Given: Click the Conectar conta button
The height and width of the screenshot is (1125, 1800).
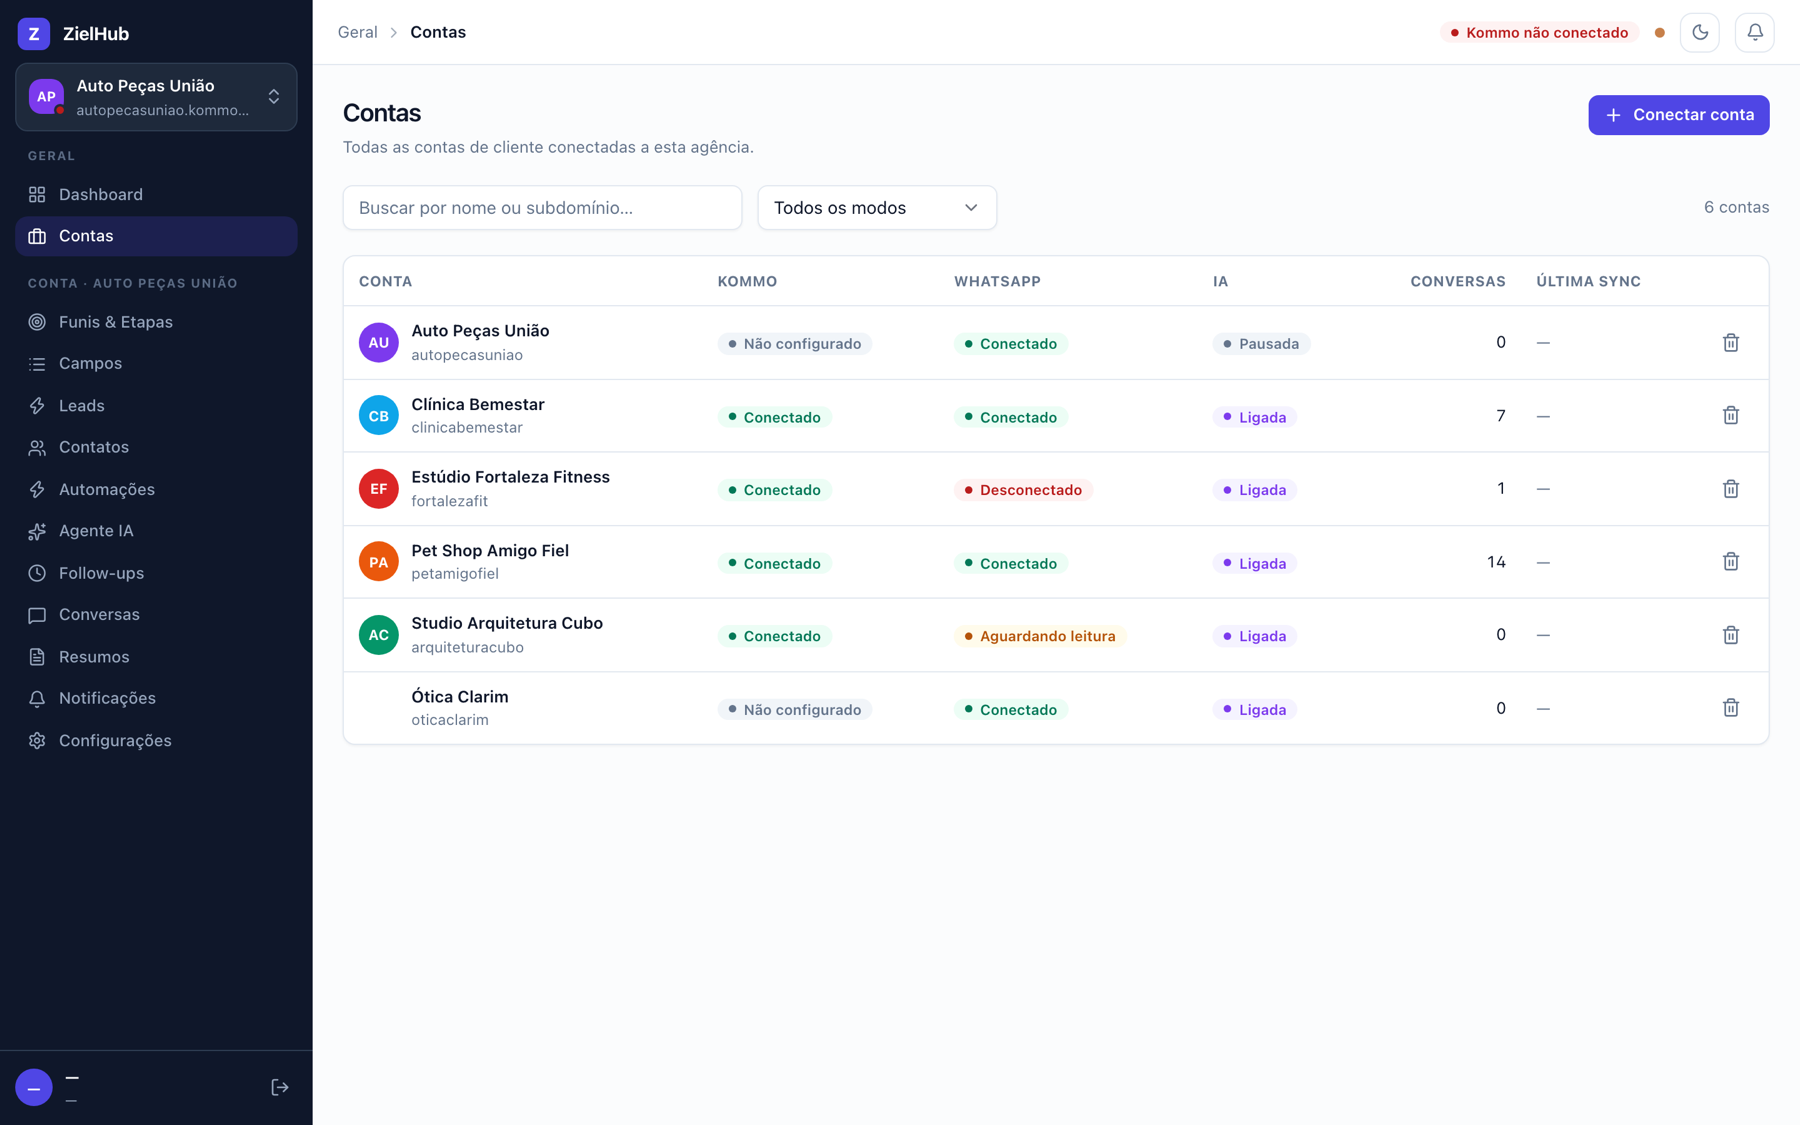Looking at the screenshot, I should pyautogui.click(x=1679, y=115).
